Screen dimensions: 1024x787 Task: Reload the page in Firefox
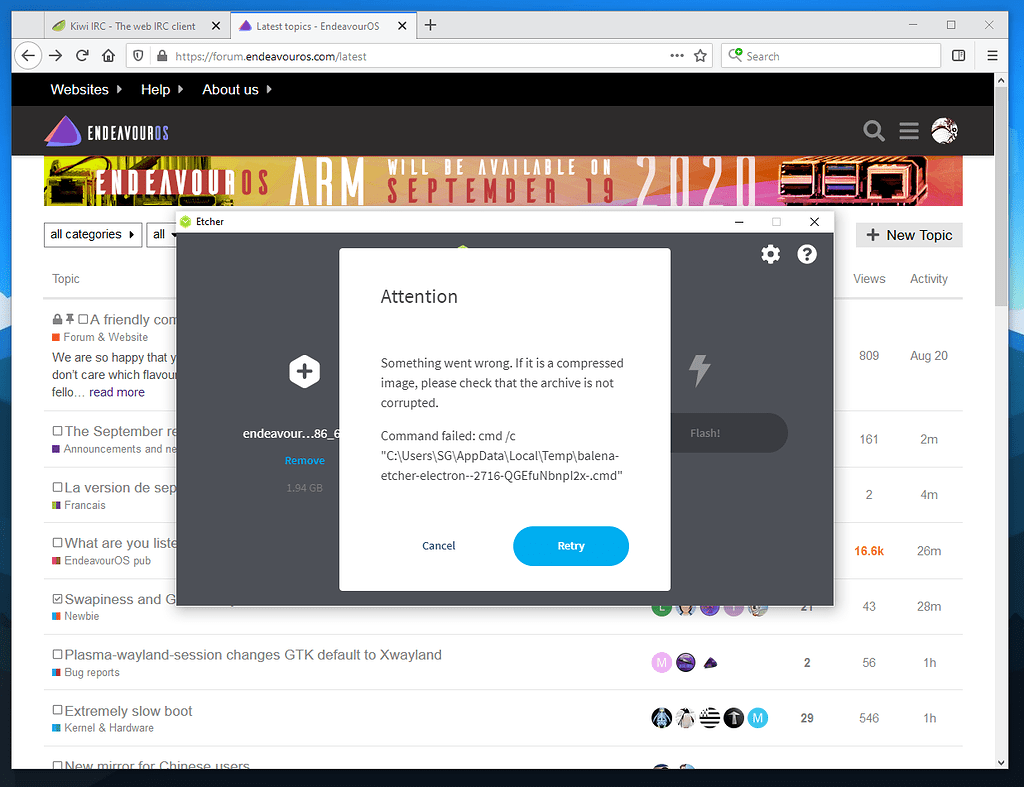(82, 56)
